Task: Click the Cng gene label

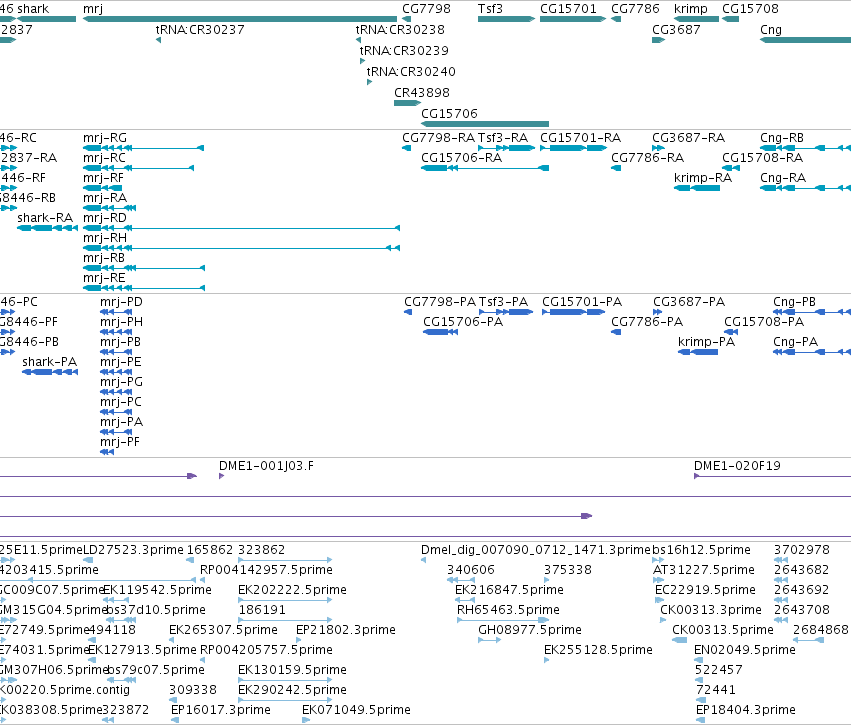Action: coord(771,30)
